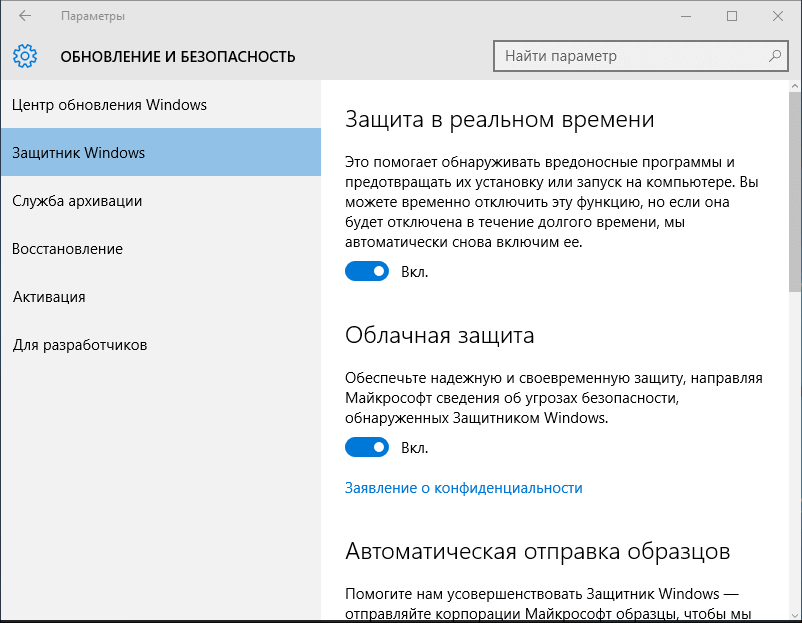Click the scrollbar down arrow

pos(795,616)
